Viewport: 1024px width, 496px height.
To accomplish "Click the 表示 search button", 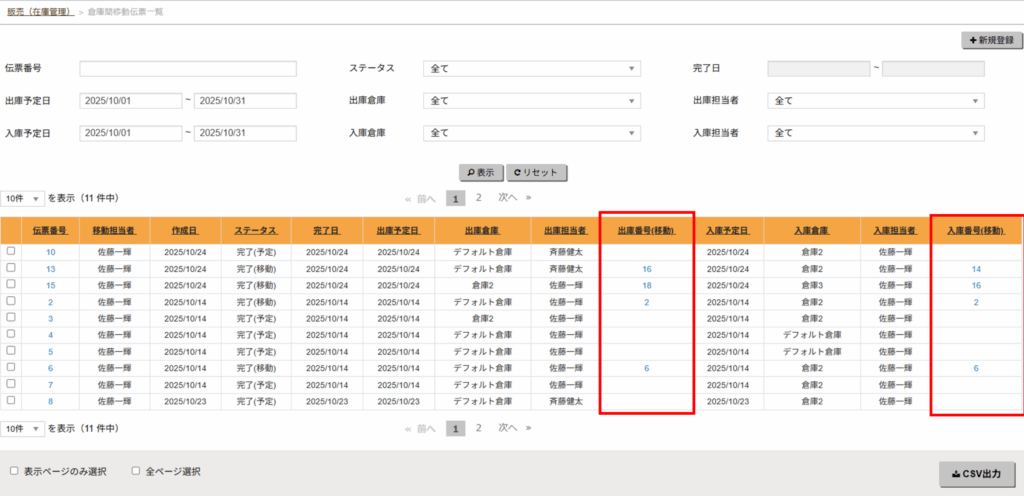I will [x=480, y=172].
